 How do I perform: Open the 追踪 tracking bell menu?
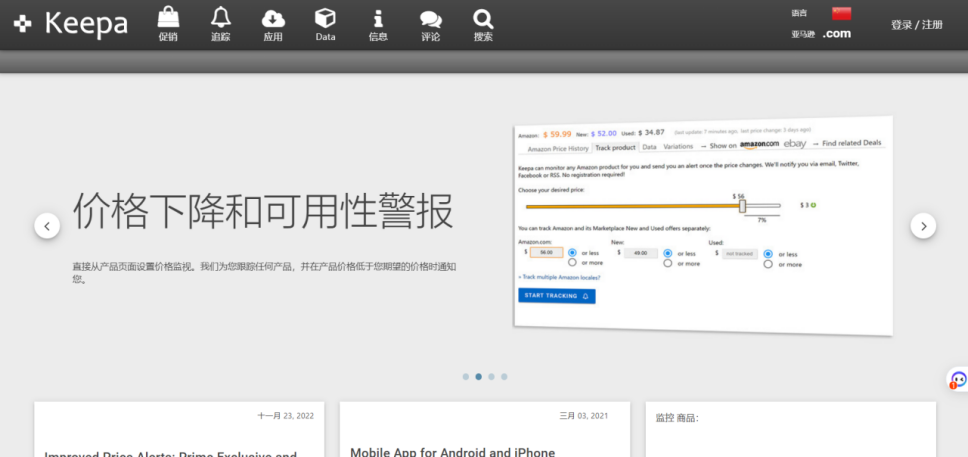220,24
